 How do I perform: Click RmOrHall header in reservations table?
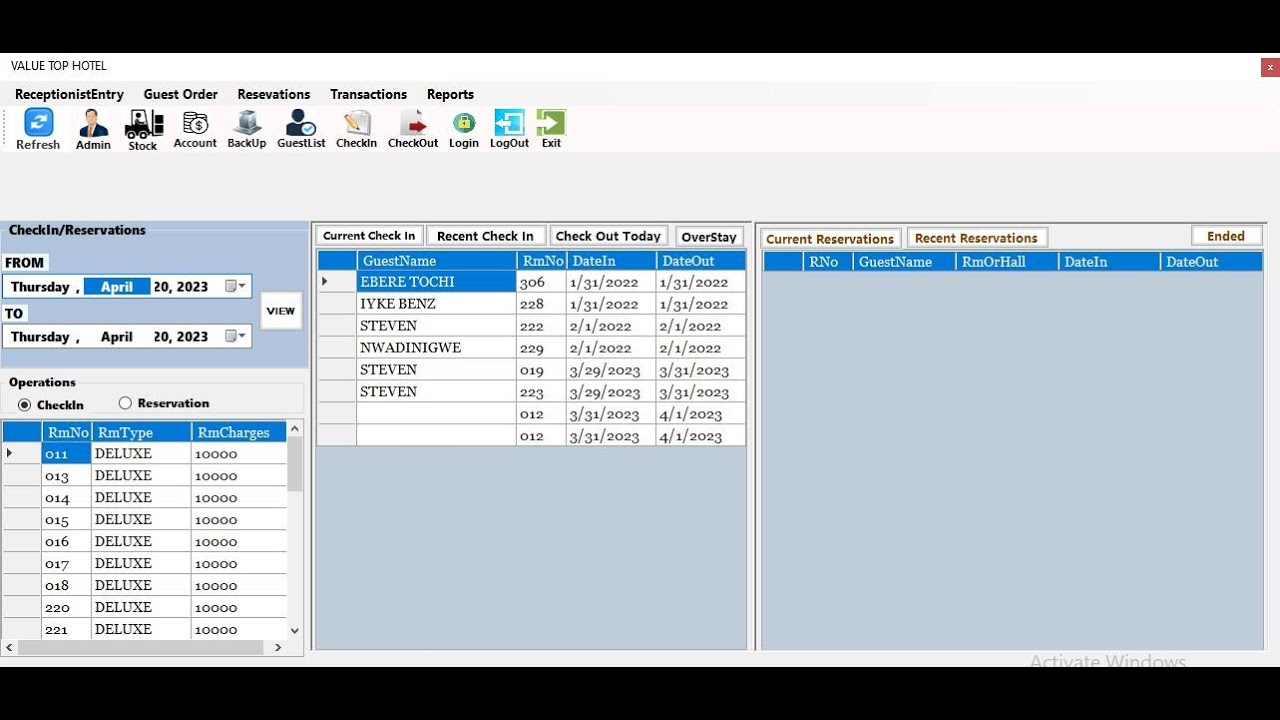coord(1006,262)
